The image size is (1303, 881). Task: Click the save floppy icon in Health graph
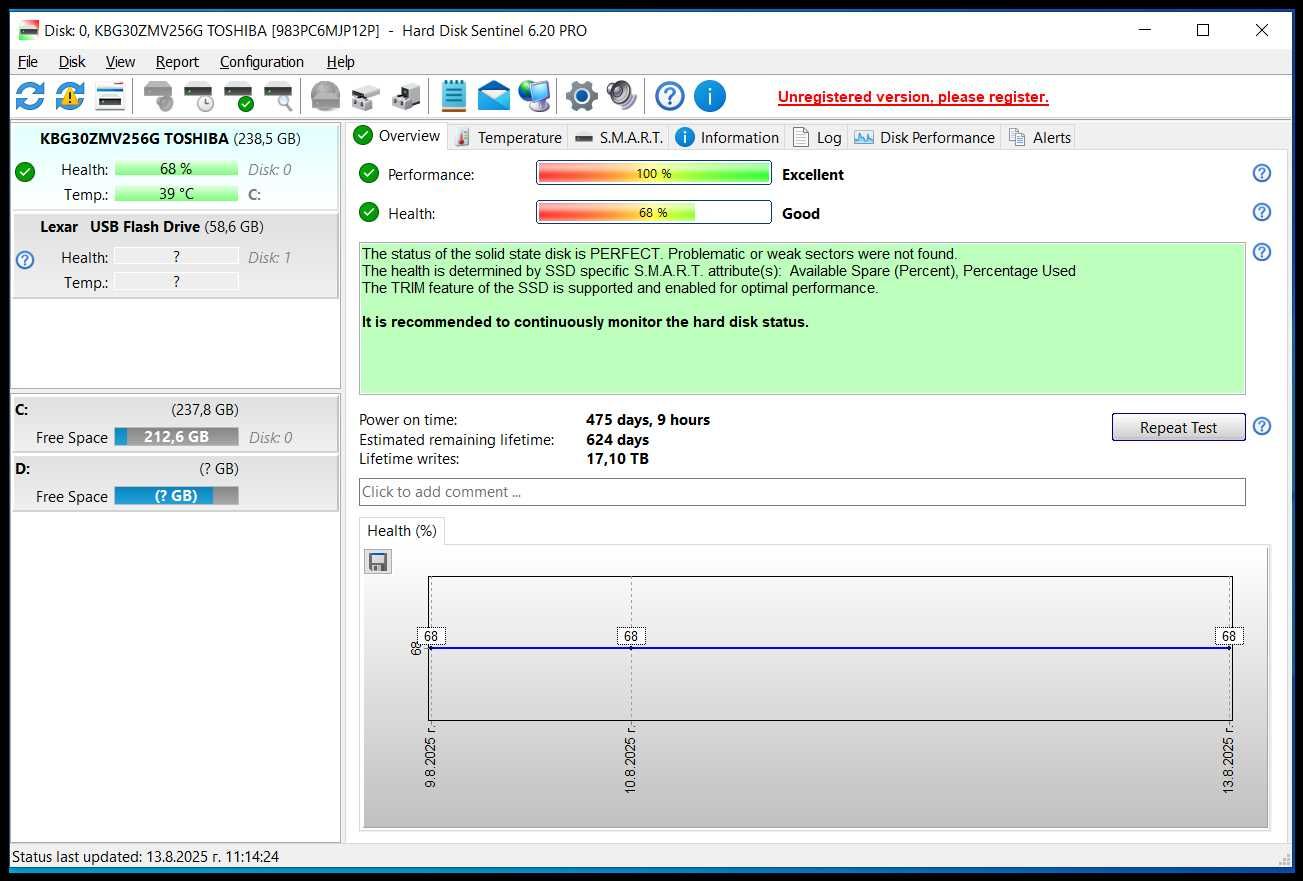(378, 561)
